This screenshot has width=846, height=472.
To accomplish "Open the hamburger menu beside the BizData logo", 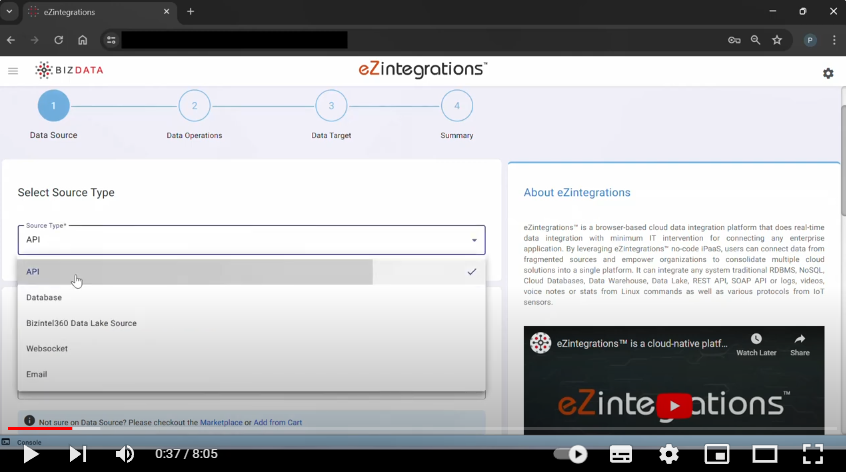I will coord(13,71).
